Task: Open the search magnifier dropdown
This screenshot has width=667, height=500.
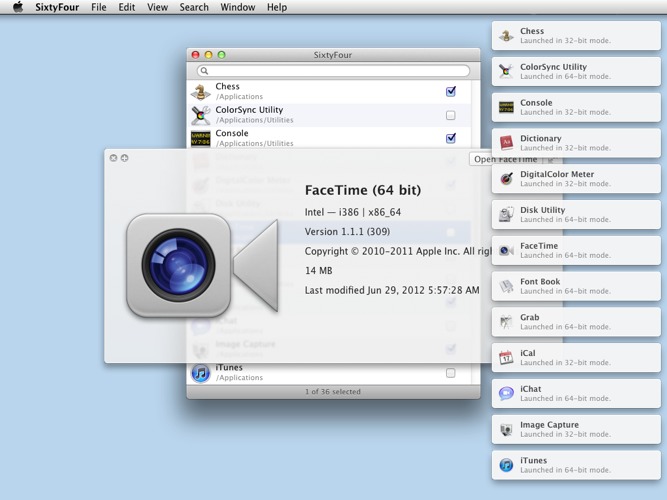Action: coord(204,71)
